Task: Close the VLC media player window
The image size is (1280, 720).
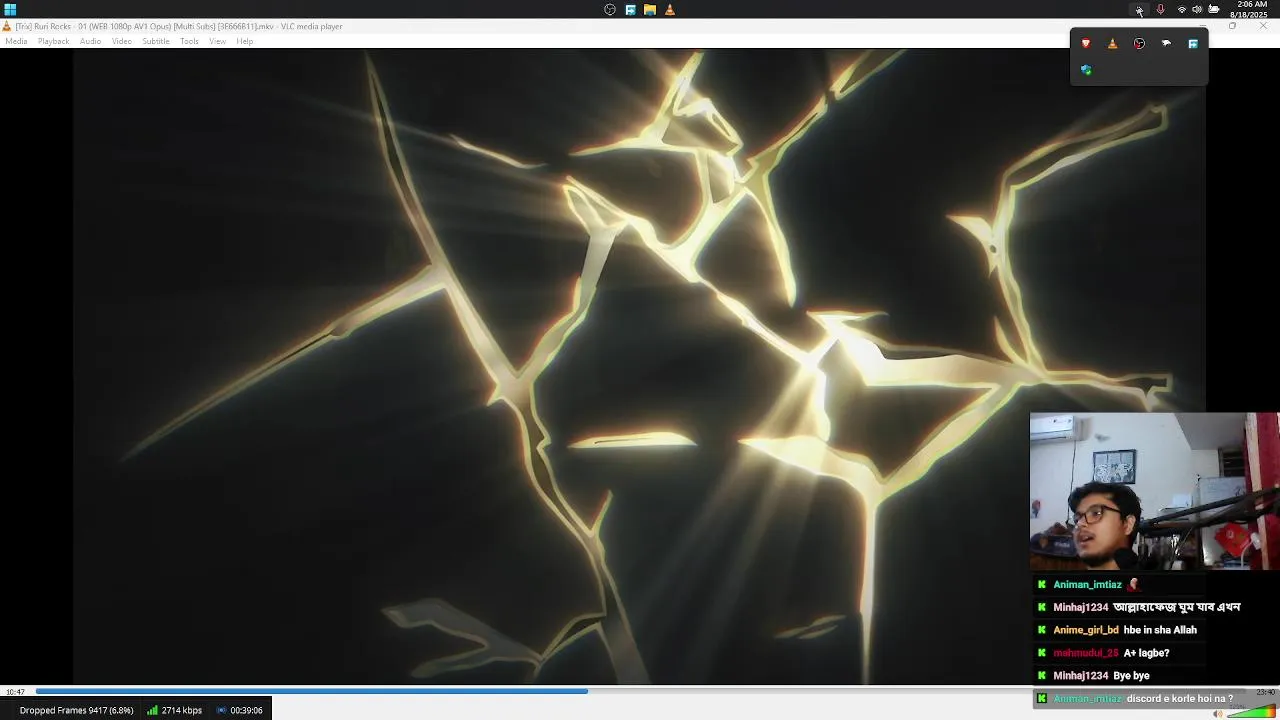Action: coord(1263,26)
